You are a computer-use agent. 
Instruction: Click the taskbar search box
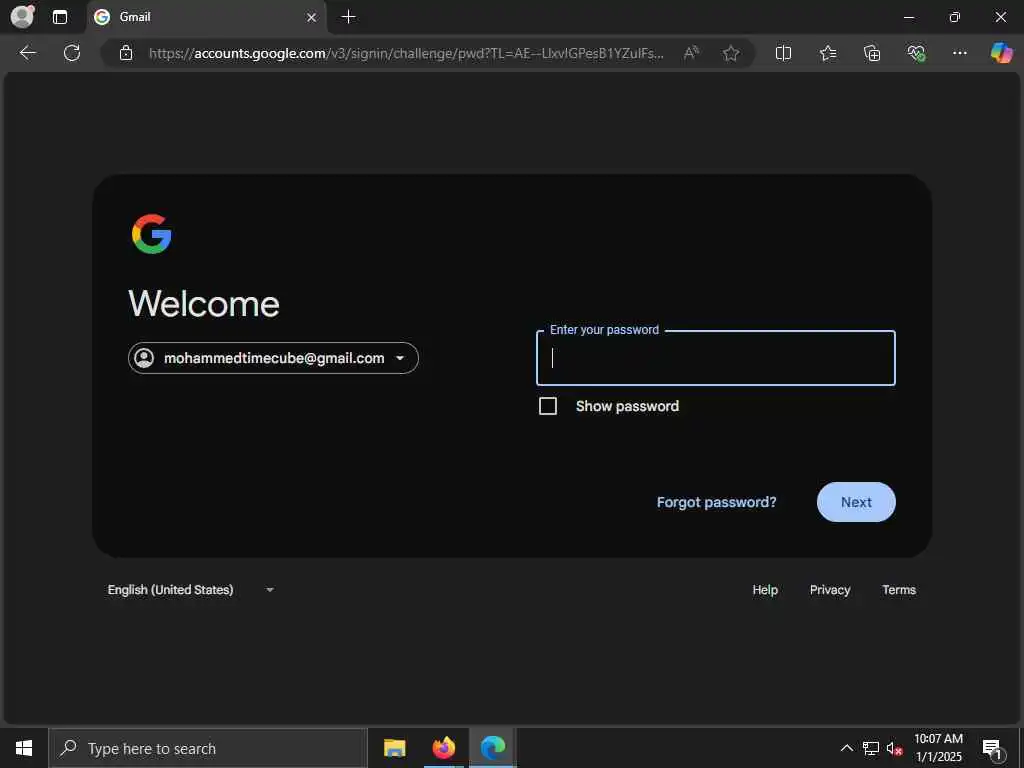[x=208, y=748]
